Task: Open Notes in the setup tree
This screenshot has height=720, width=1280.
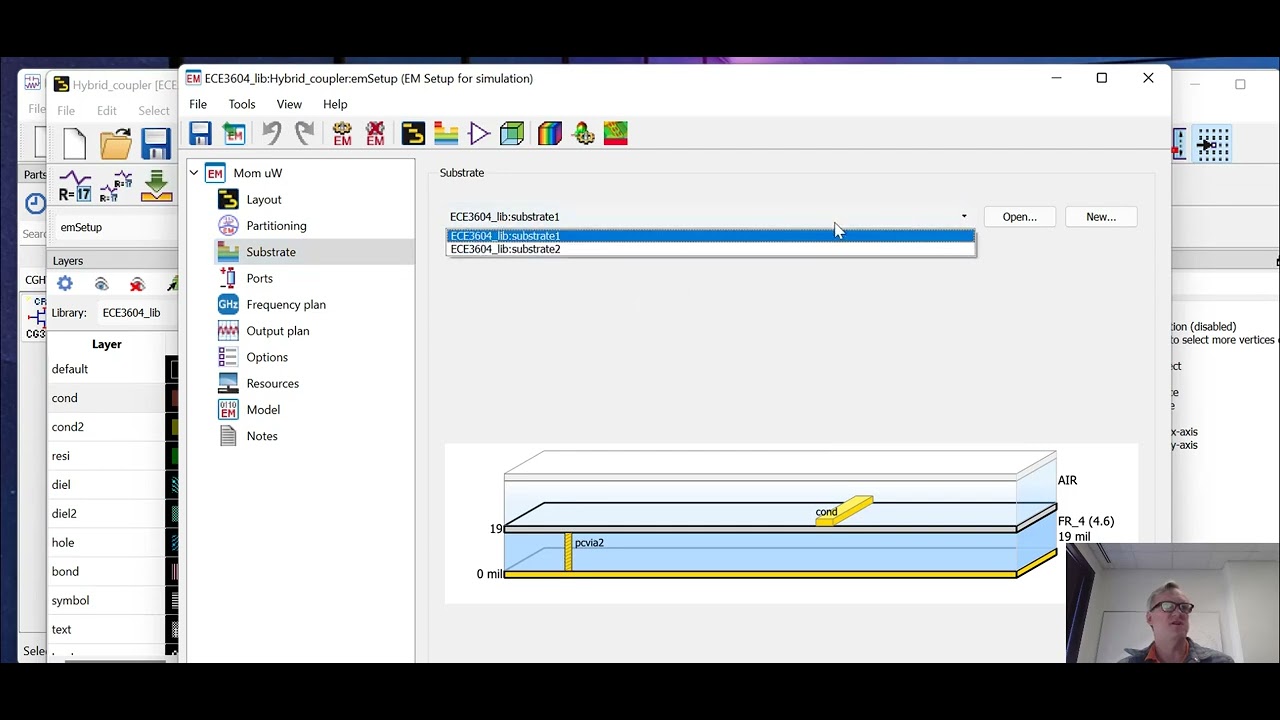Action: point(262,436)
